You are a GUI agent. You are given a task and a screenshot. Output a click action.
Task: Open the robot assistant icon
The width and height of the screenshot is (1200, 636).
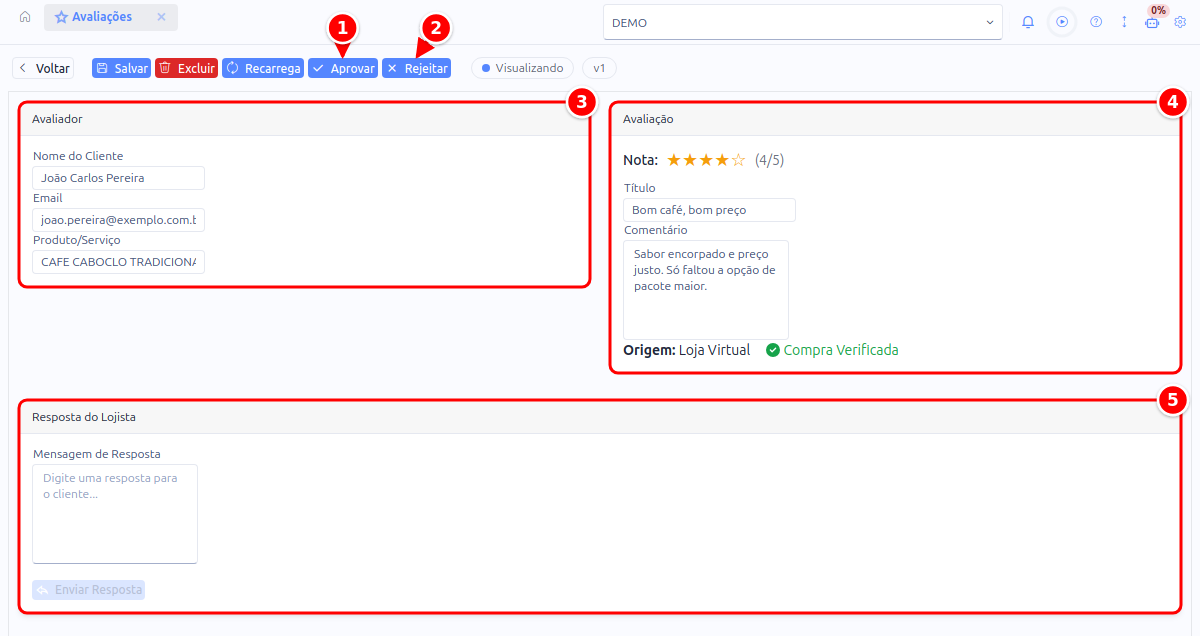click(x=1152, y=23)
